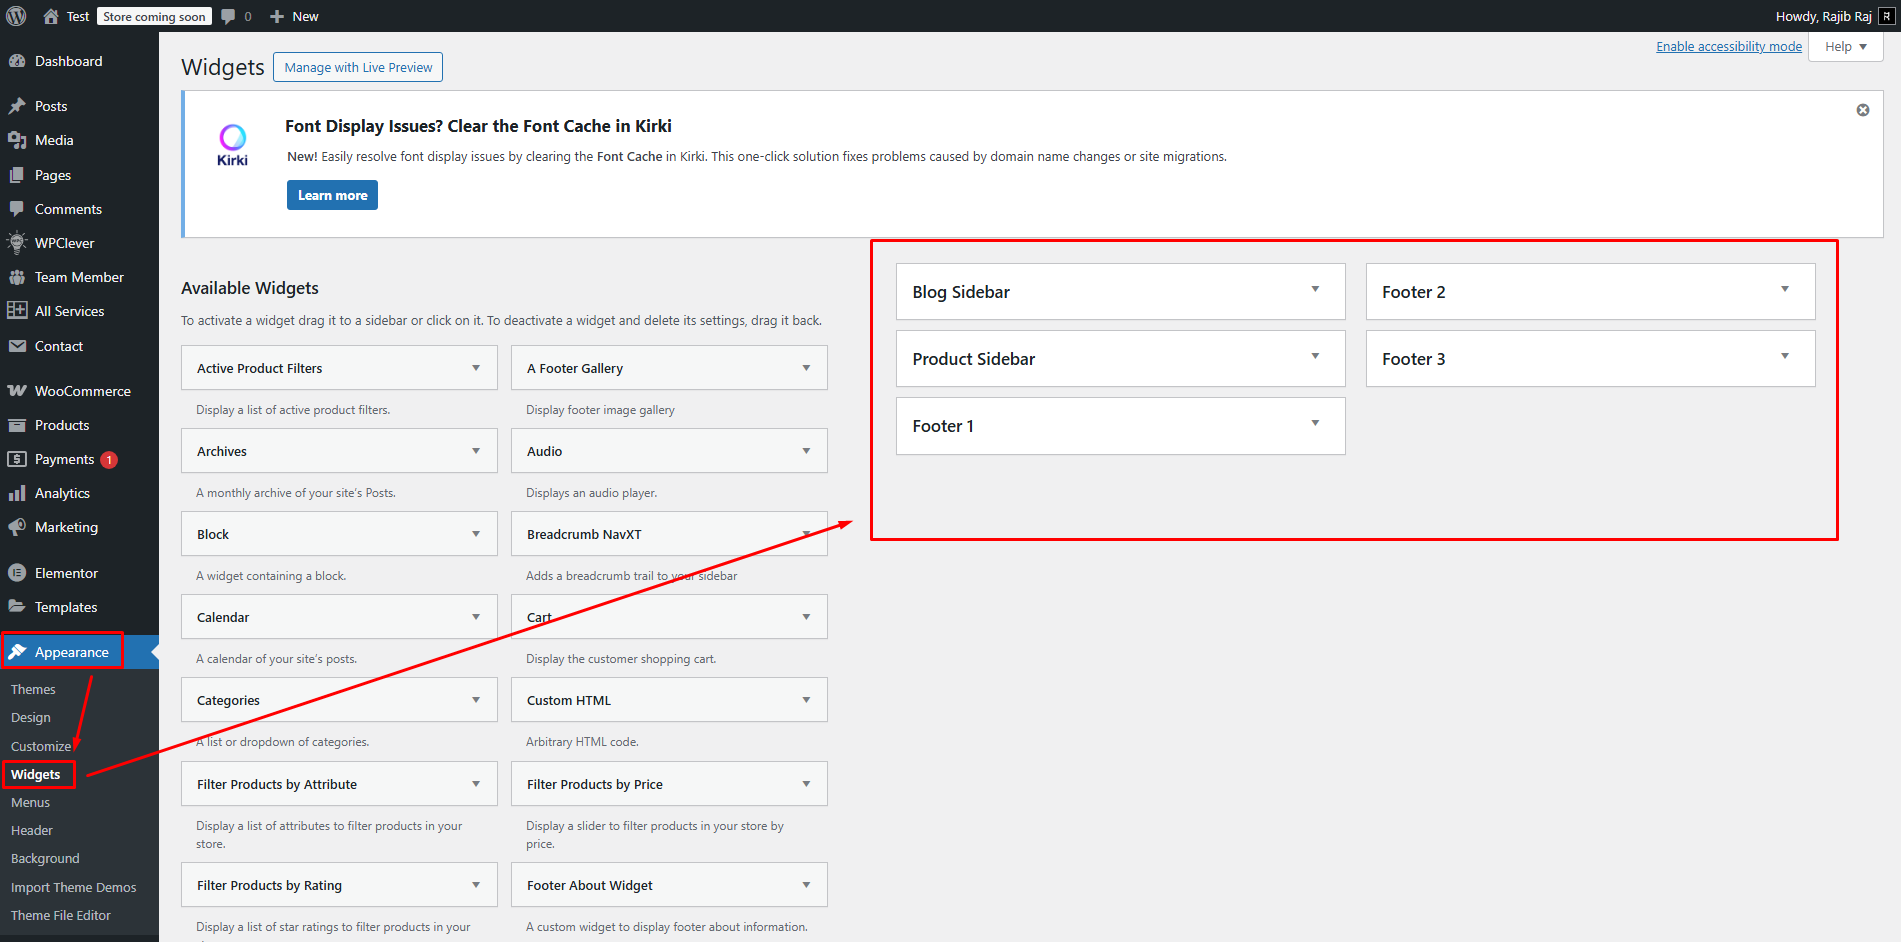Dismiss the Kirki notice with close icon
This screenshot has width=1901, height=942.
click(x=1863, y=110)
